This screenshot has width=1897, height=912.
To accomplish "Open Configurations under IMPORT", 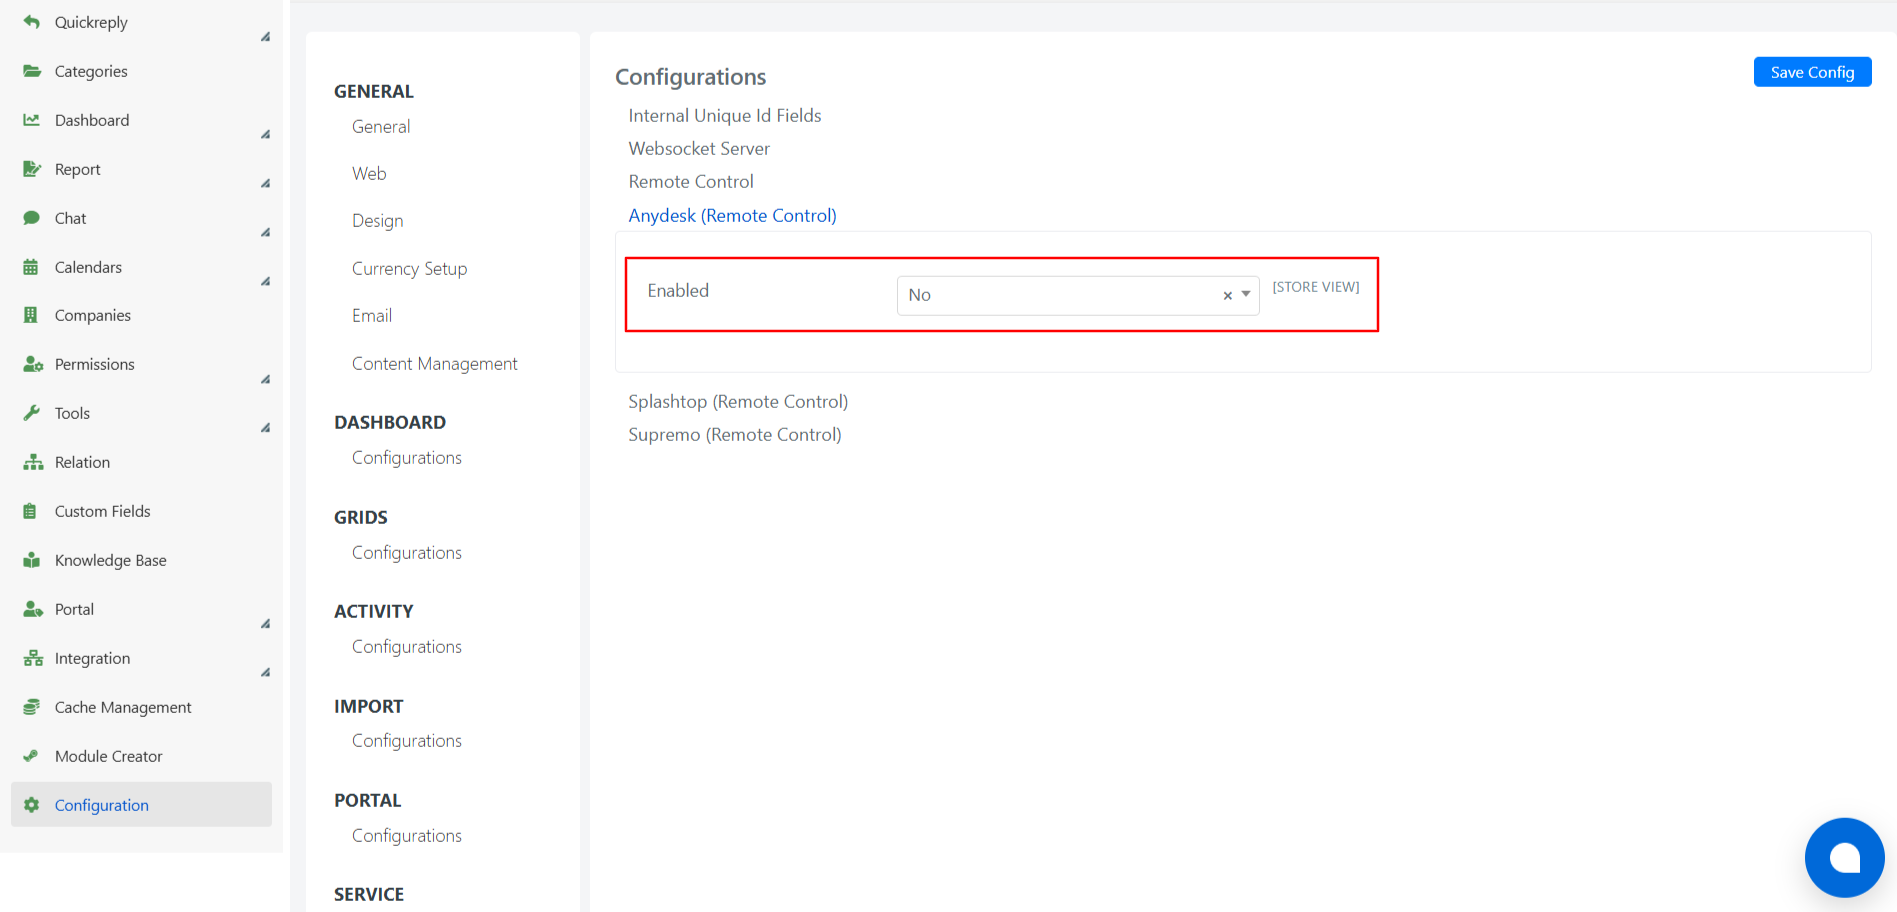I will tap(406, 741).
